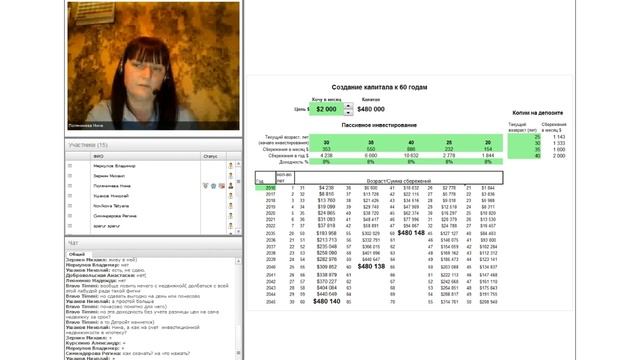The height and width of the screenshot is (360, 640).
Task: Click the user icon in Зеркин Михаил row
Action: (231, 176)
